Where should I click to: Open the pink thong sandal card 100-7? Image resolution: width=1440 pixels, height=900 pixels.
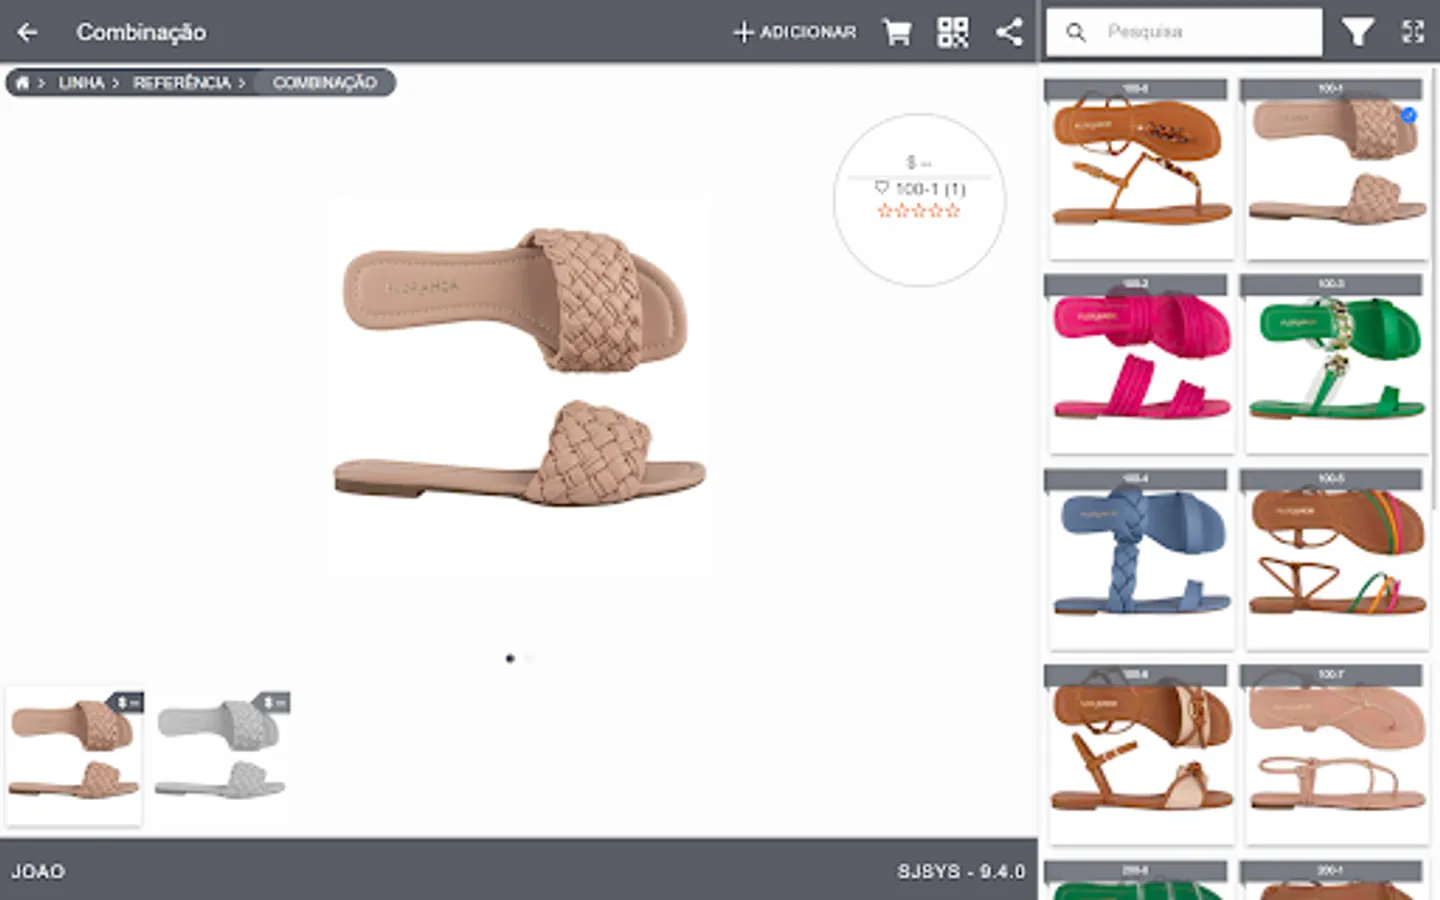pyautogui.click(x=1336, y=755)
